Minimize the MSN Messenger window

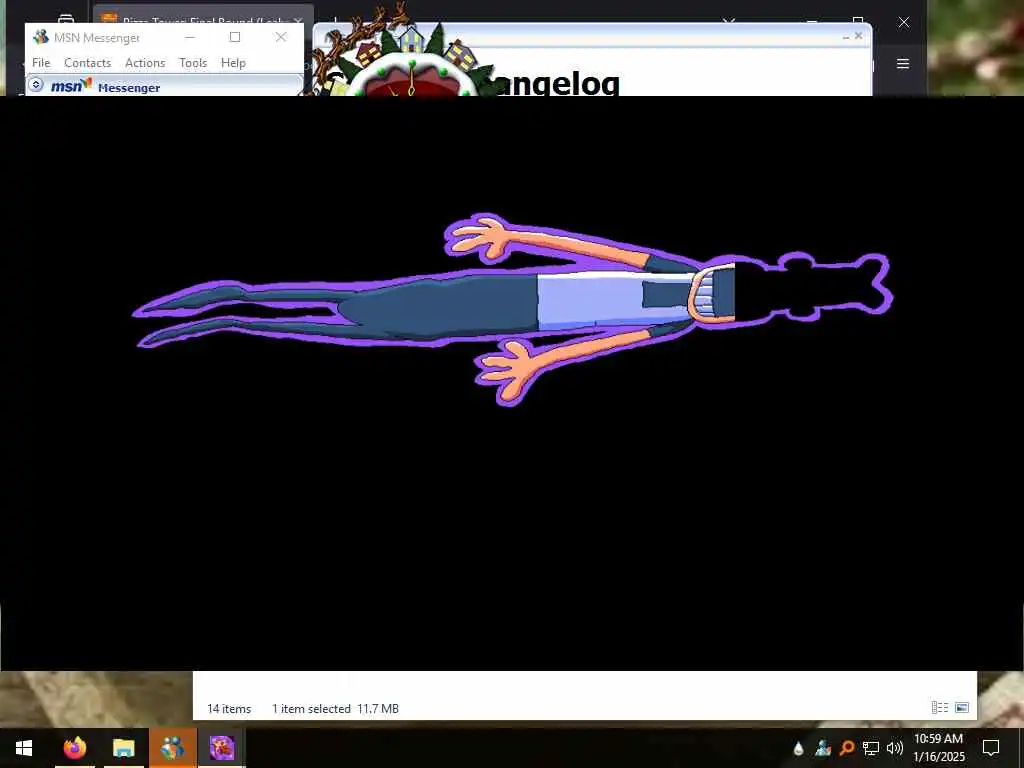click(189, 37)
